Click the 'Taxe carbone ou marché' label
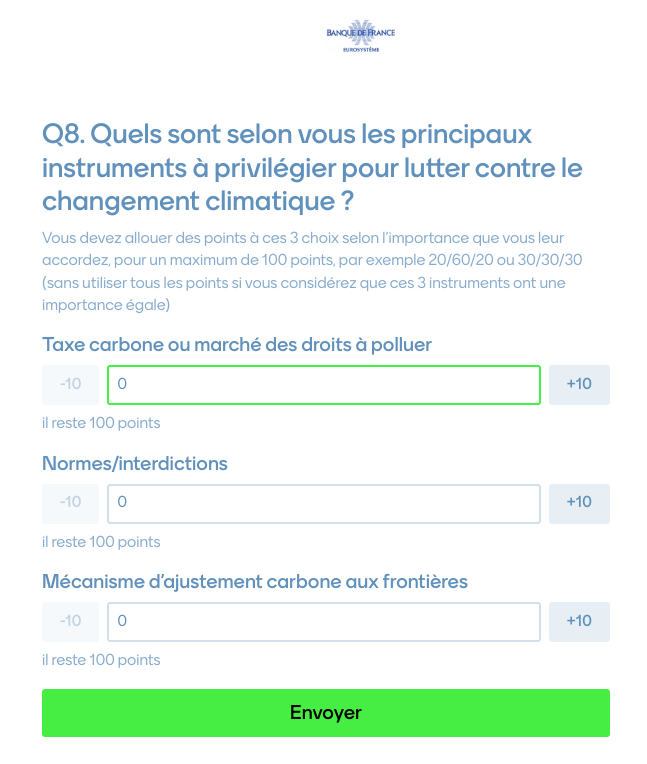 point(237,345)
